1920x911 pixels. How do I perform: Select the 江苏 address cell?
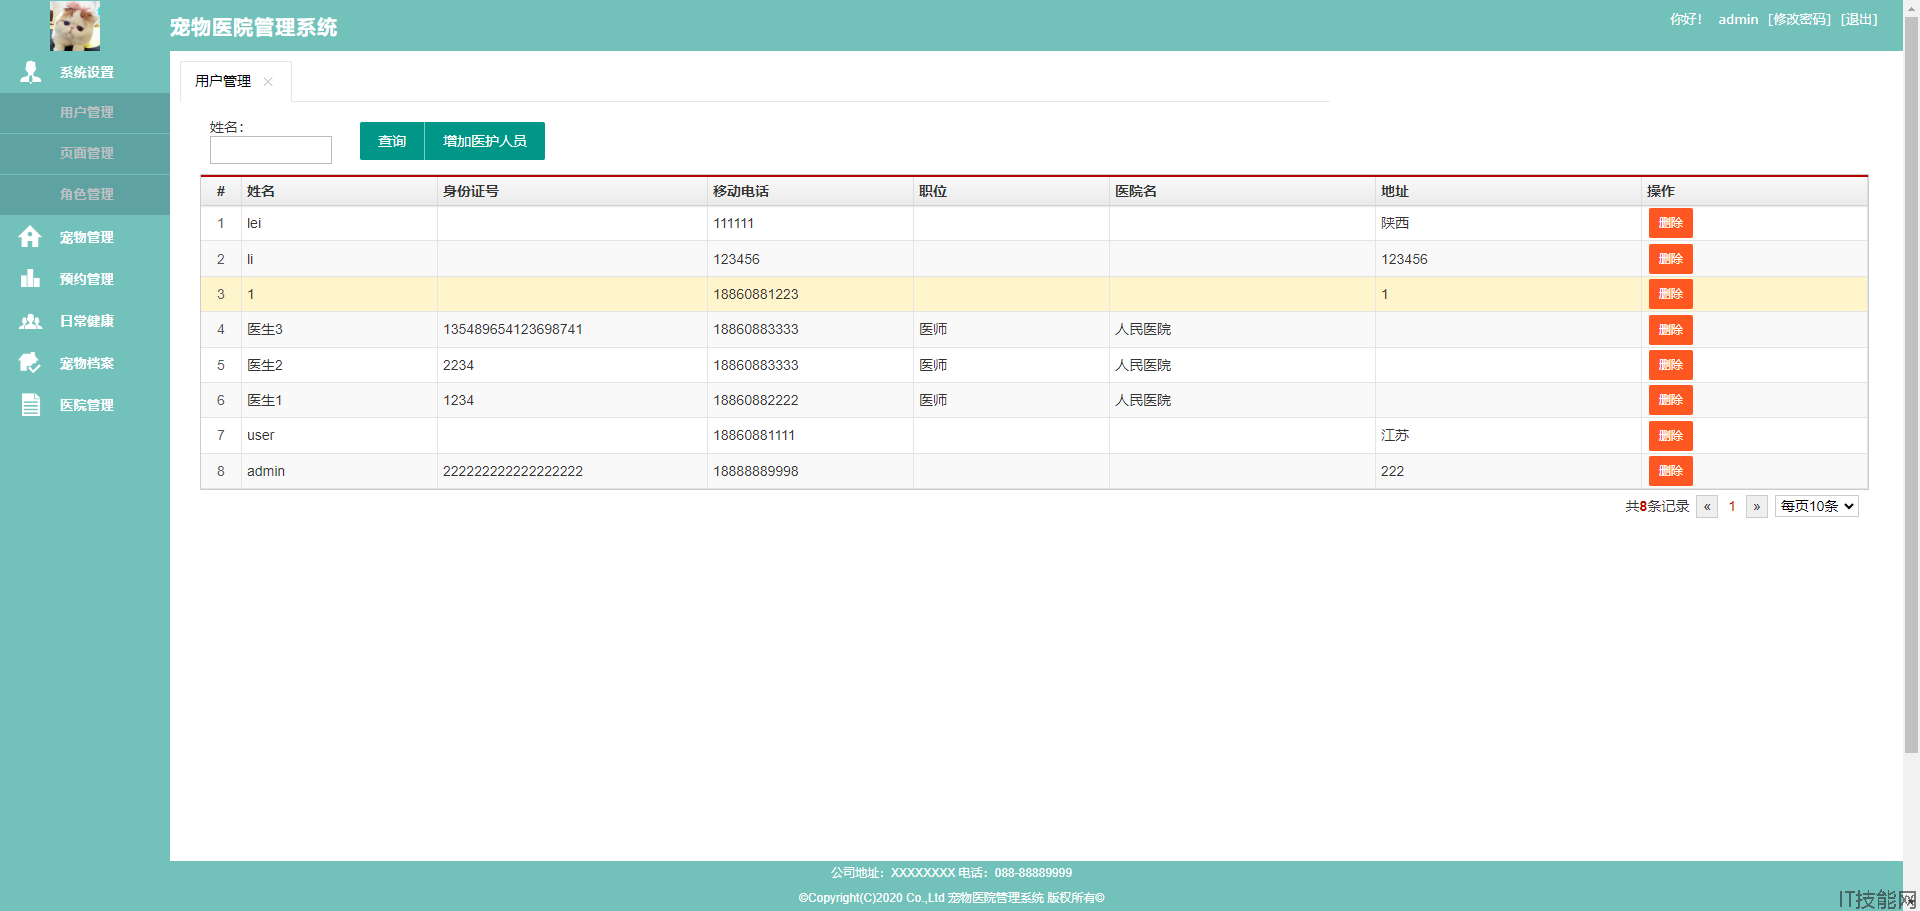1508,435
